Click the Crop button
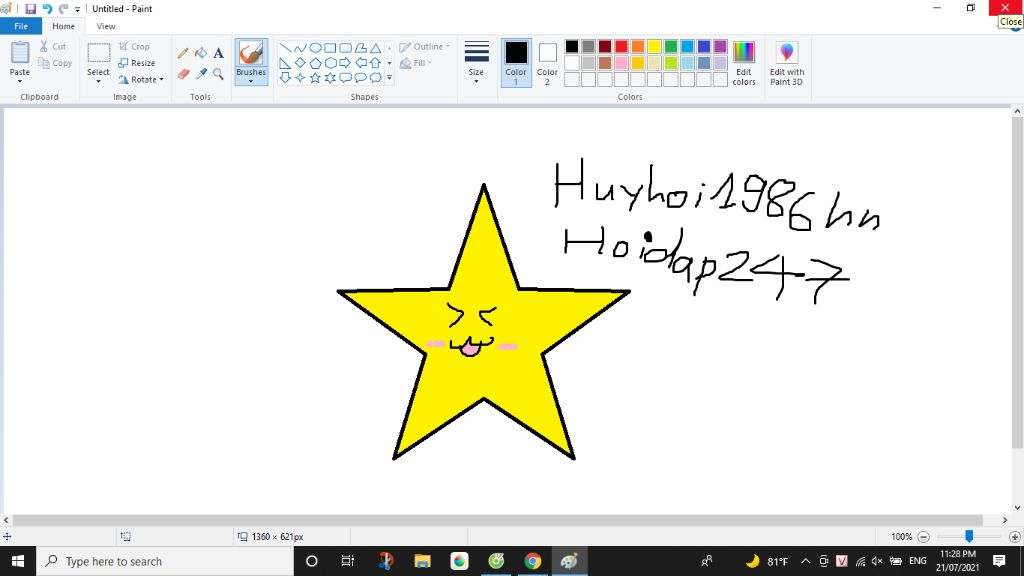 click(x=135, y=46)
